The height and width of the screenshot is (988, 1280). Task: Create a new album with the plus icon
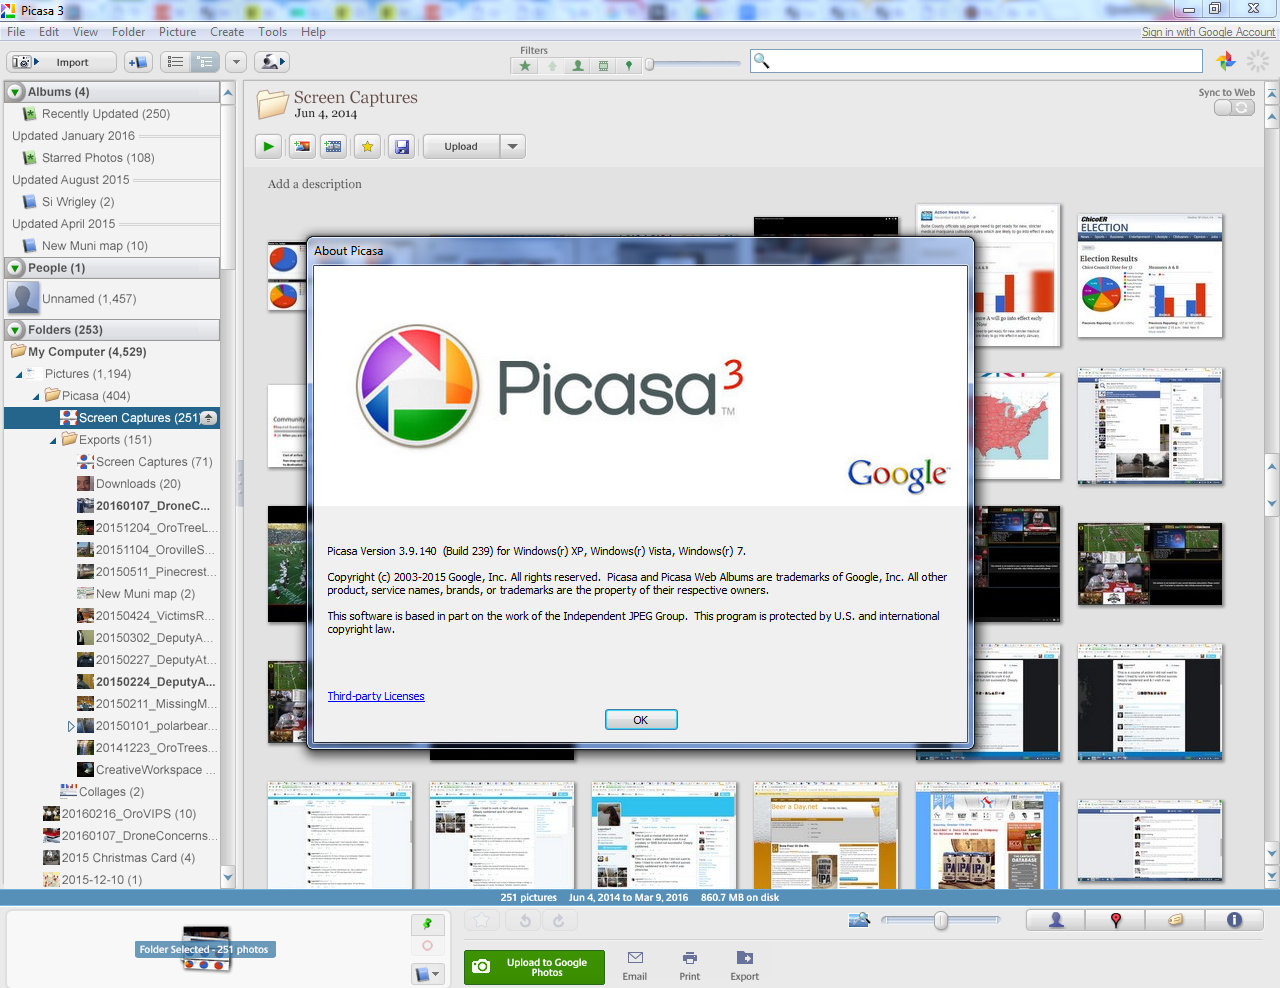click(137, 62)
